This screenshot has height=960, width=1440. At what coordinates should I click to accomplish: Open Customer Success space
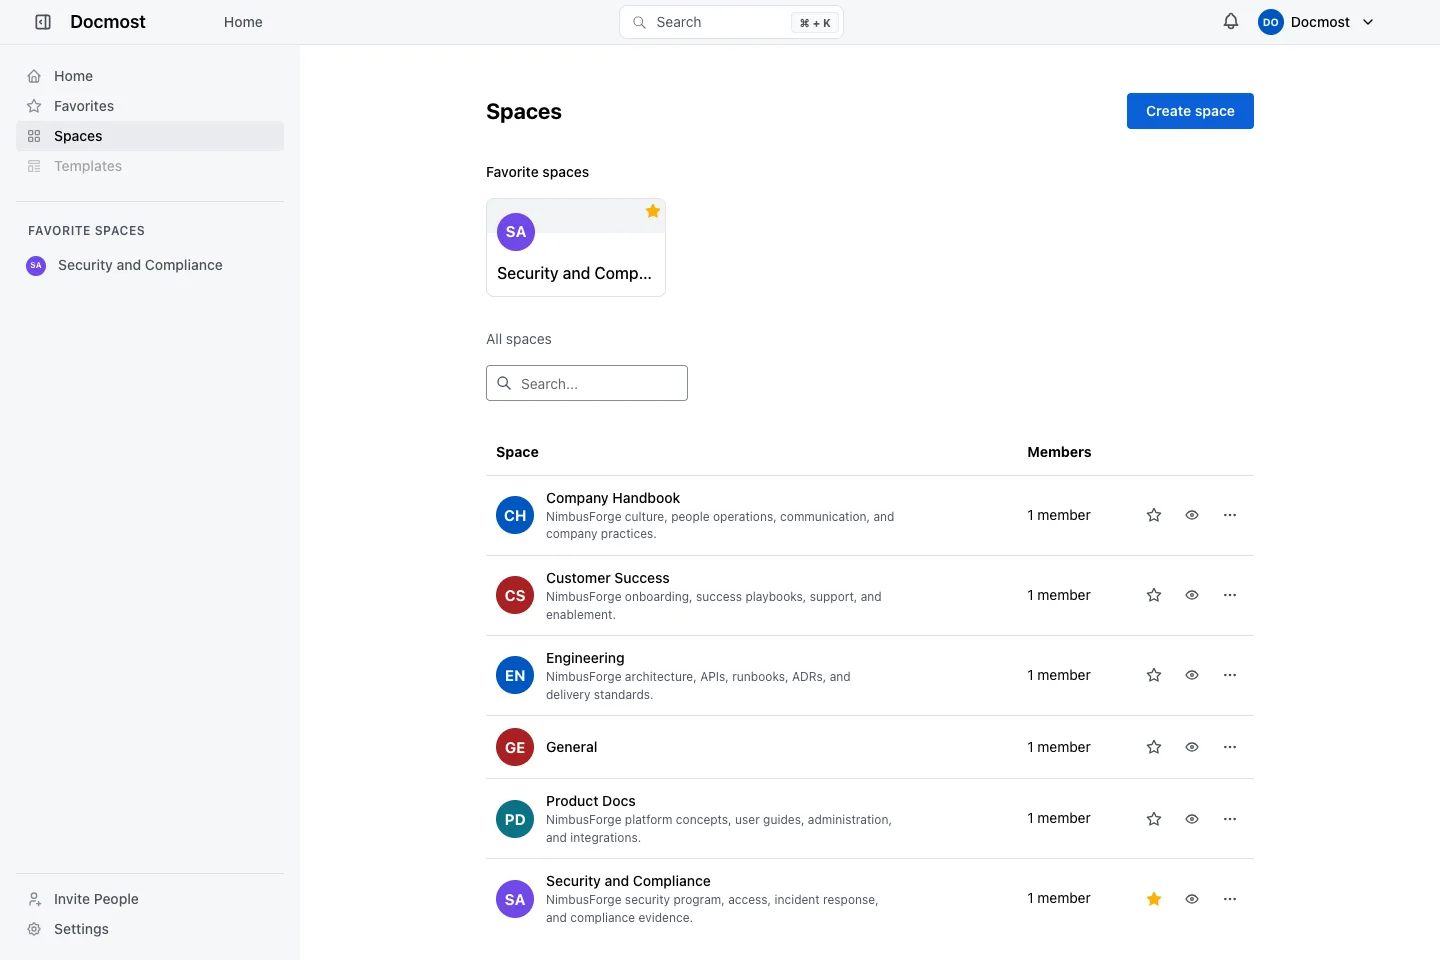(608, 578)
